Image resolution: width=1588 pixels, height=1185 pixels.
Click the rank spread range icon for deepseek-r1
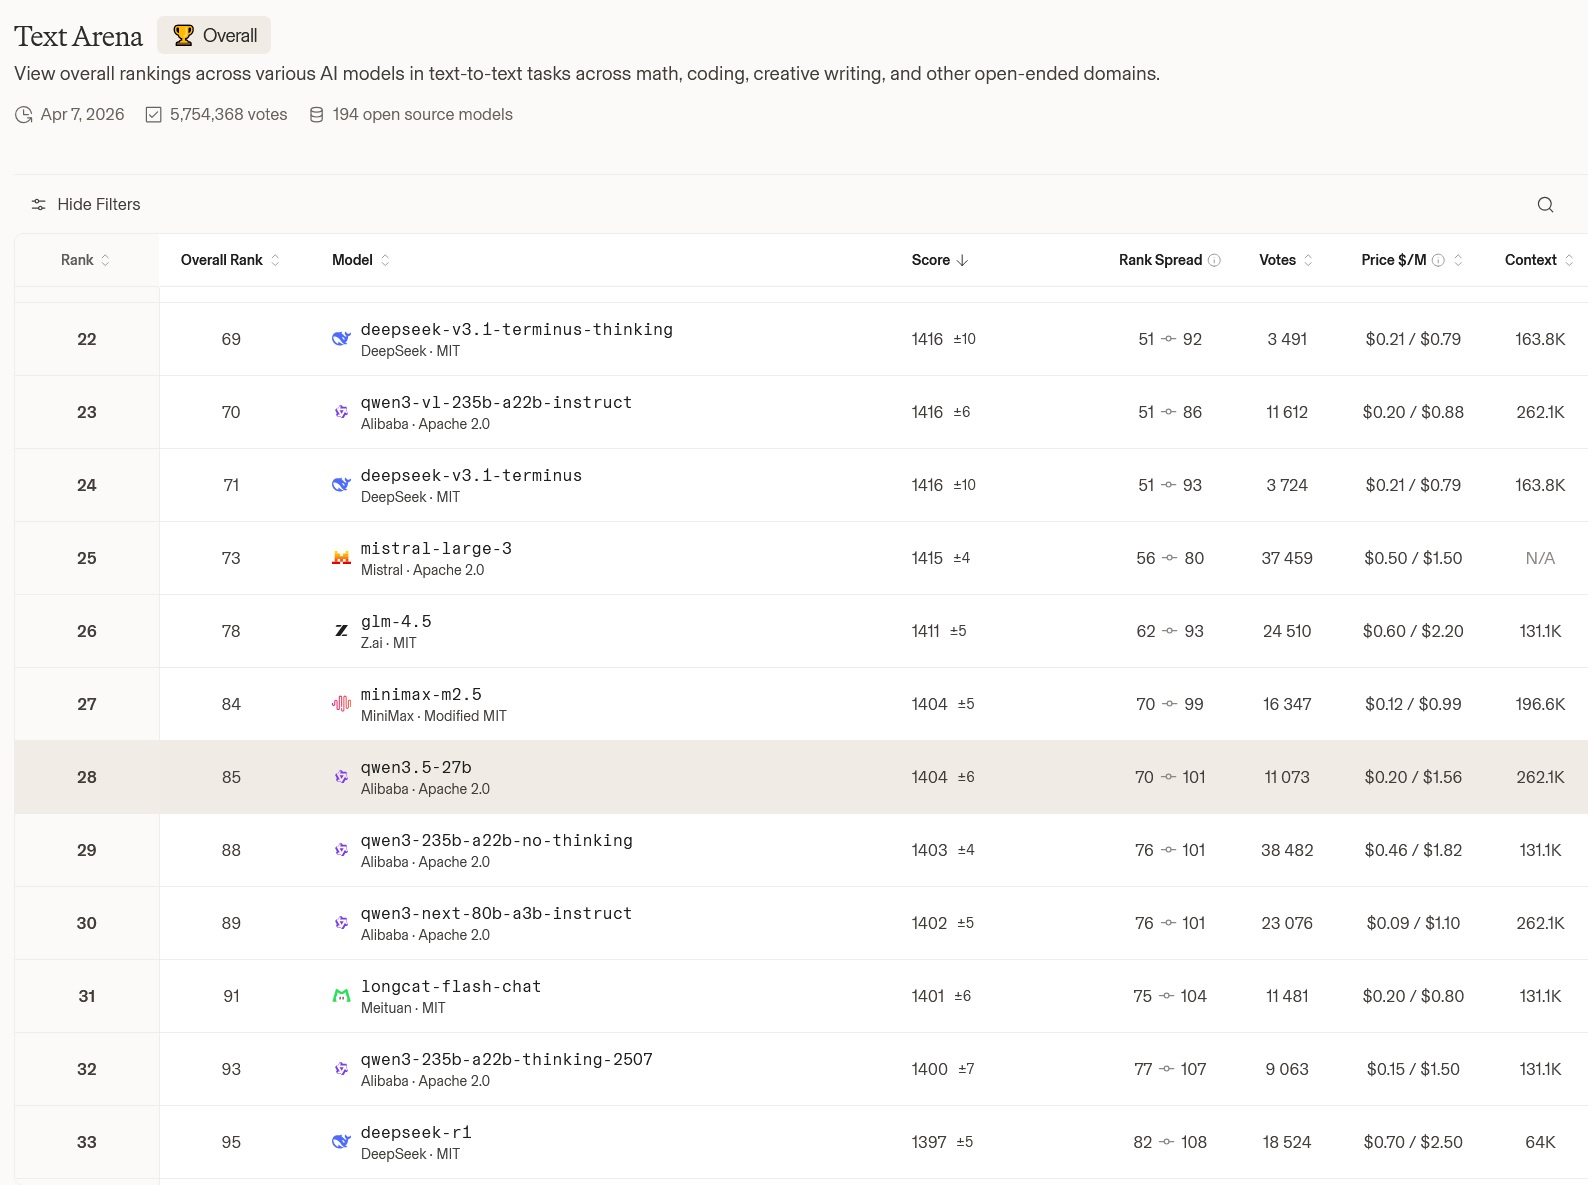tap(1167, 1142)
